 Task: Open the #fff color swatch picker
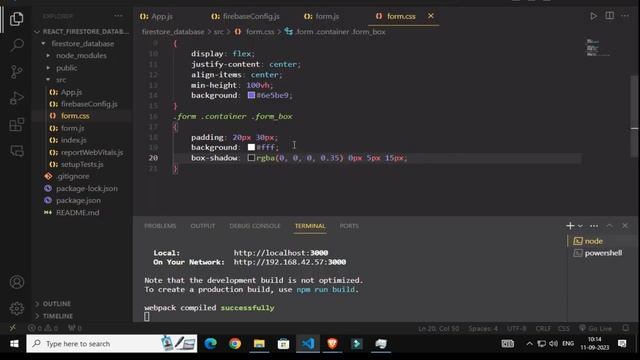[x=251, y=147]
